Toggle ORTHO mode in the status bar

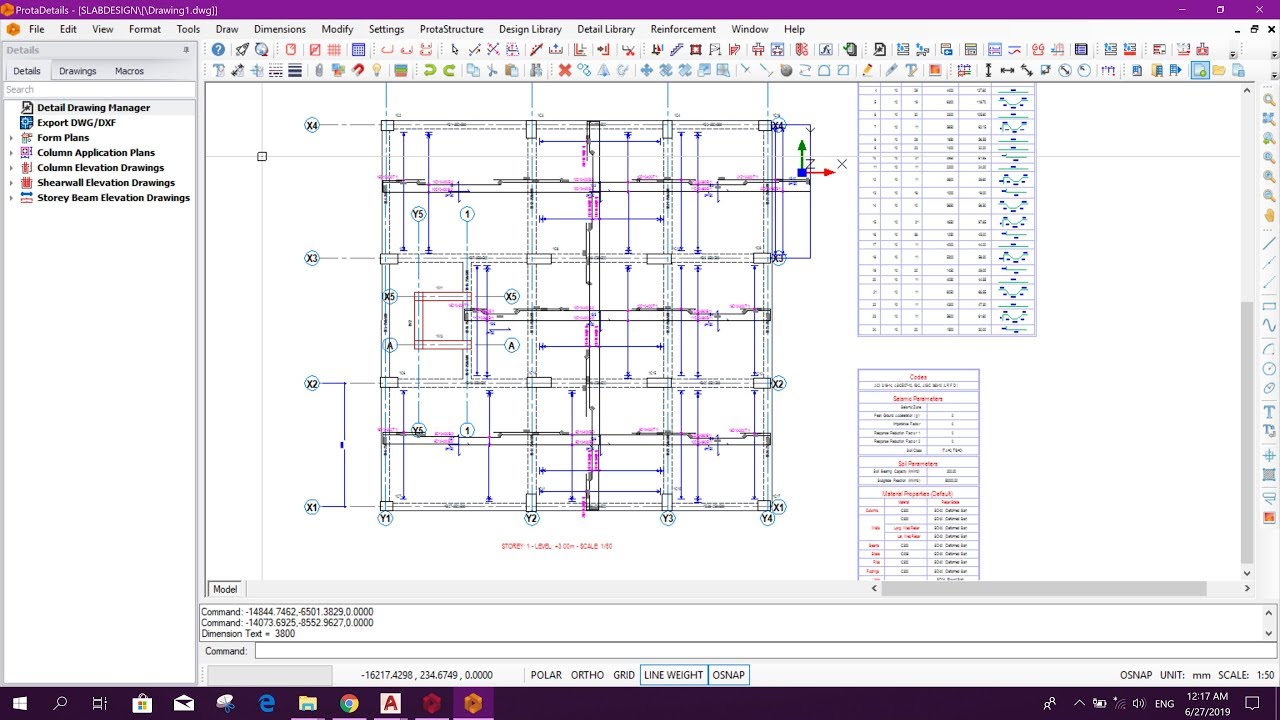click(x=587, y=675)
